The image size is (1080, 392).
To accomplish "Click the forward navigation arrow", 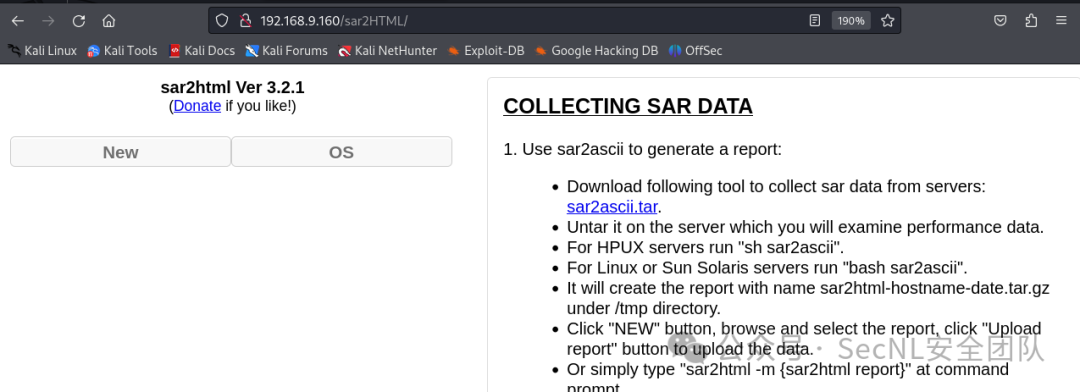I will 48,21.
